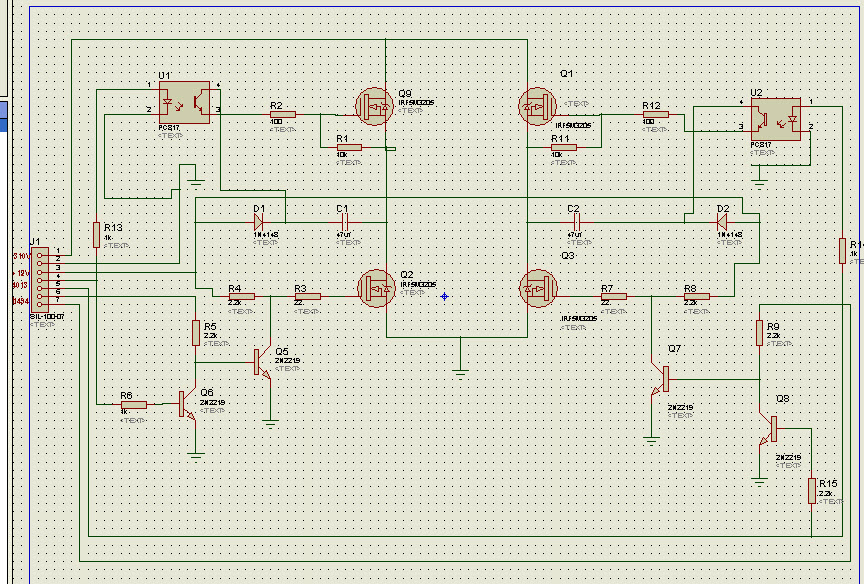Pick the Q5 transistor symbol
Image resolution: width=864 pixels, height=584 pixels.
click(262, 362)
